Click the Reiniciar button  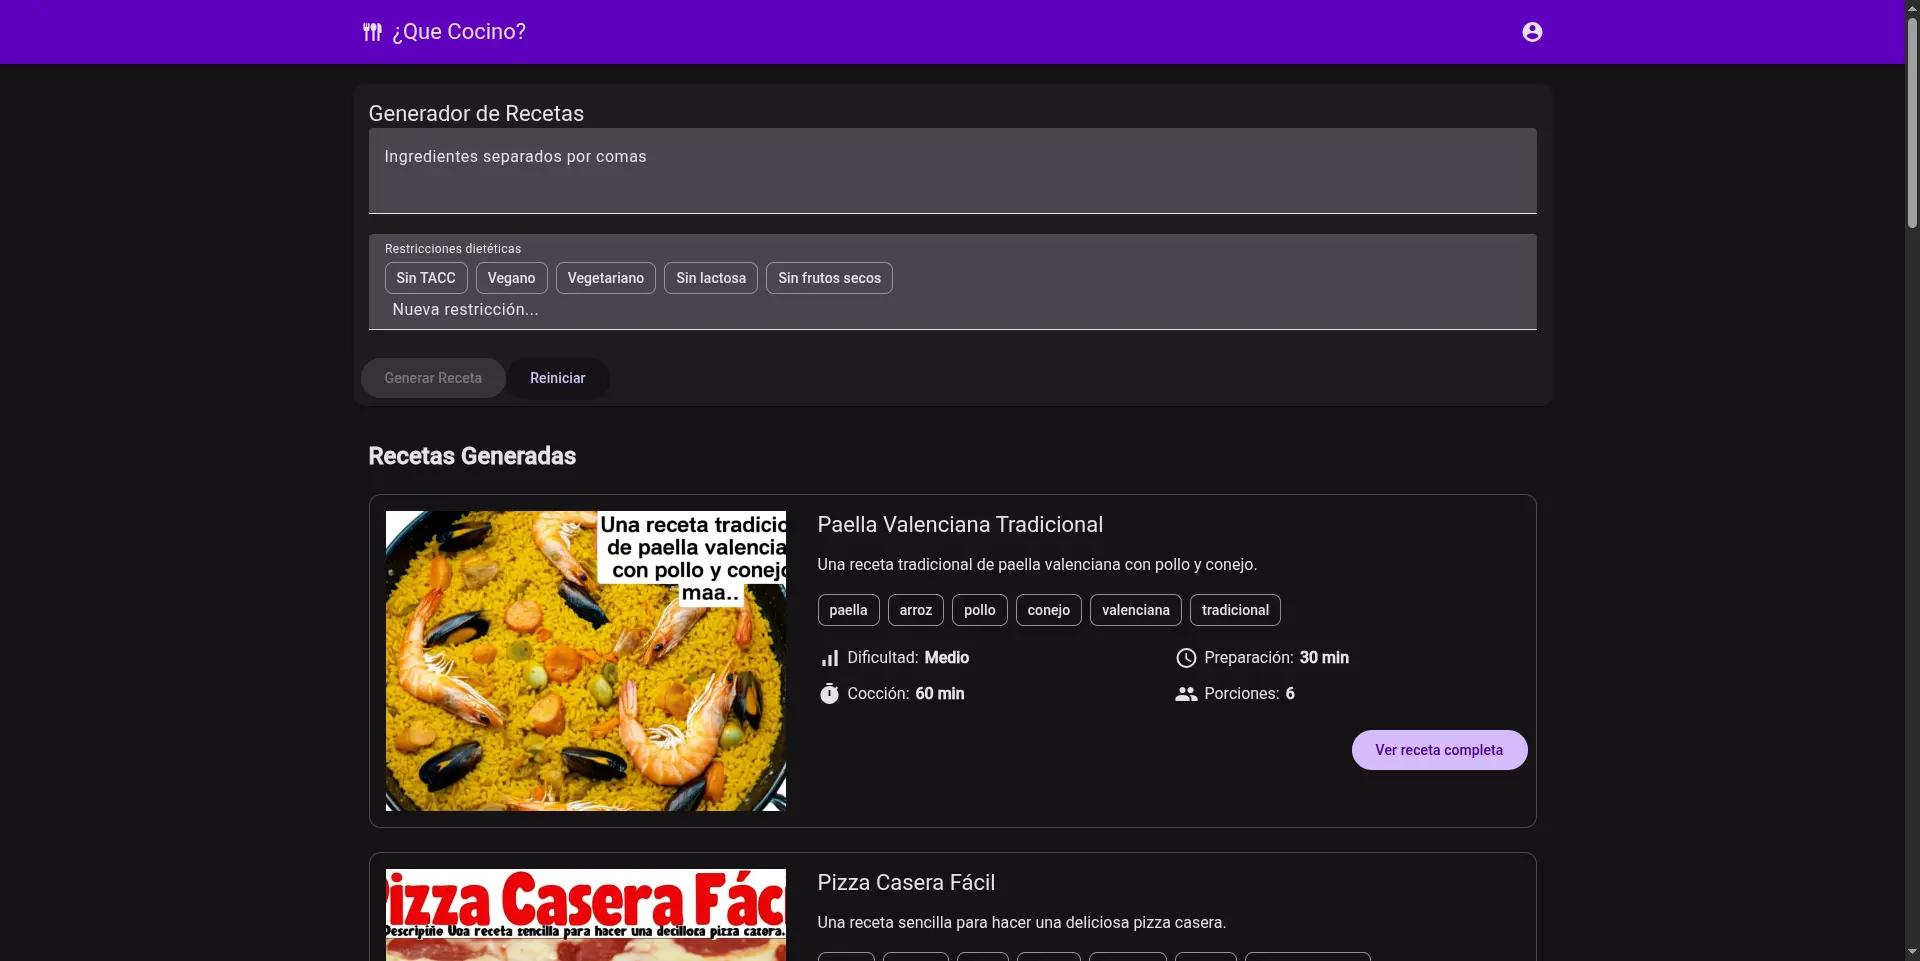558,378
